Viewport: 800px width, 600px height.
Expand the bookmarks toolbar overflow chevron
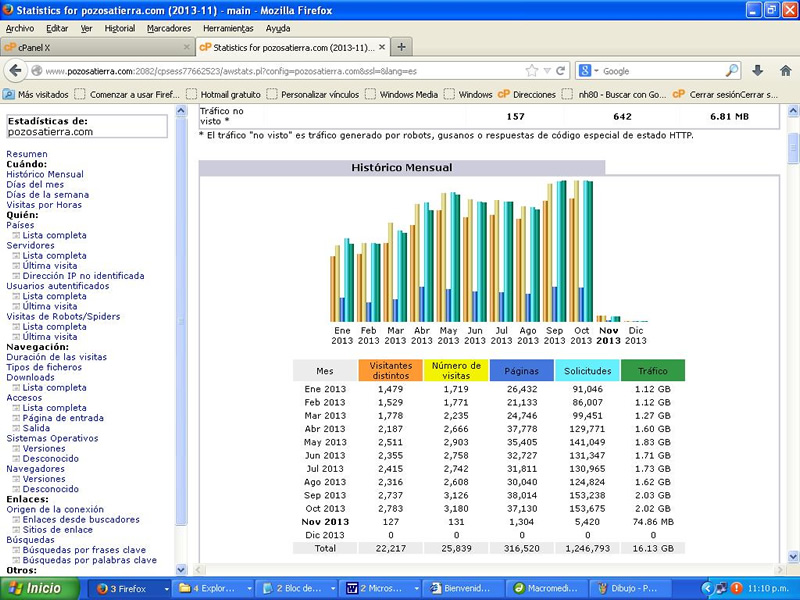click(x=790, y=94)
